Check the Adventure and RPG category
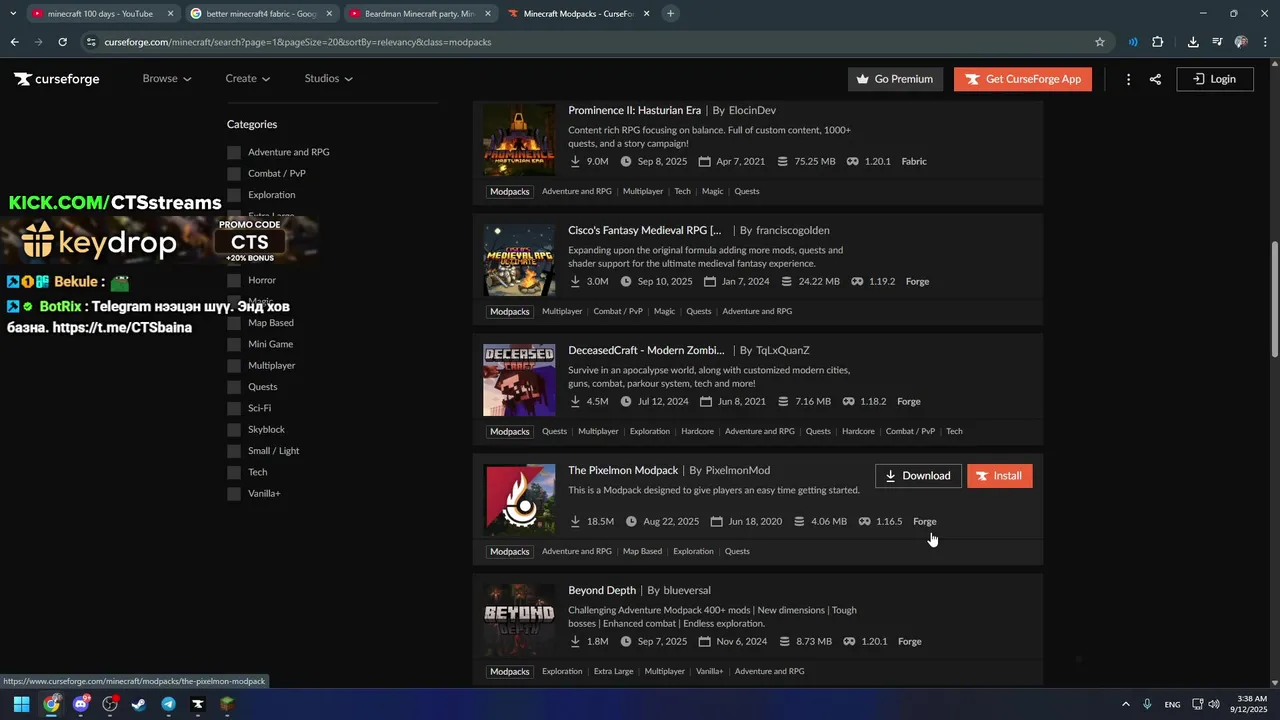 pyautogui.click(x=234, y=152)
